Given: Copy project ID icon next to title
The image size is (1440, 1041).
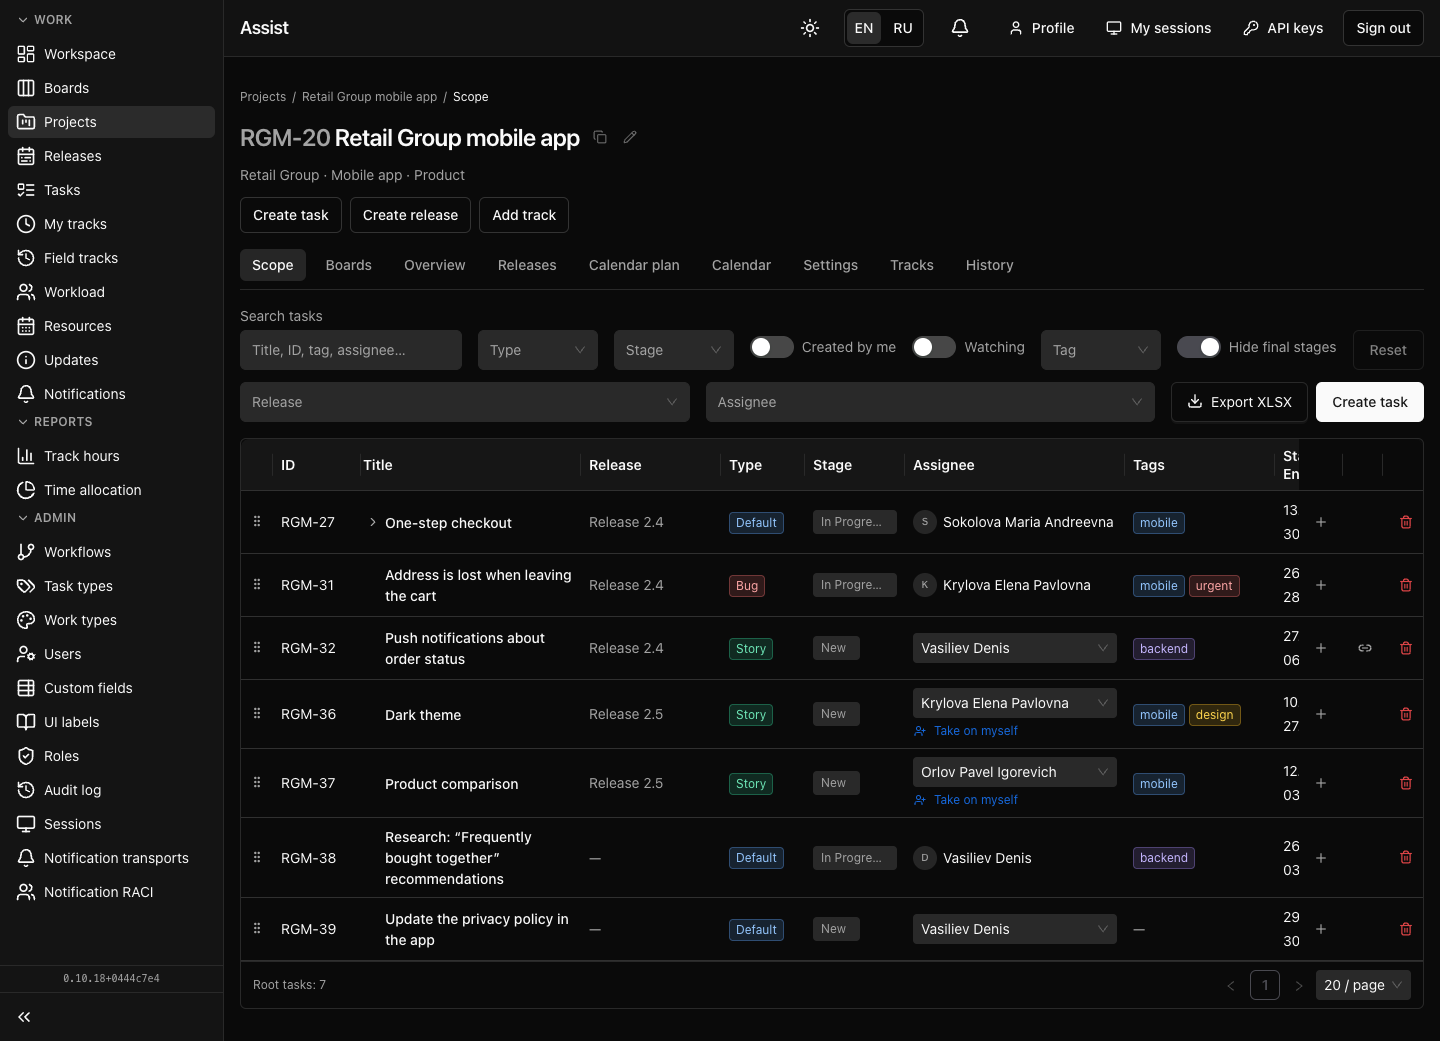Looking at the screenshot, I should [600, 137].
